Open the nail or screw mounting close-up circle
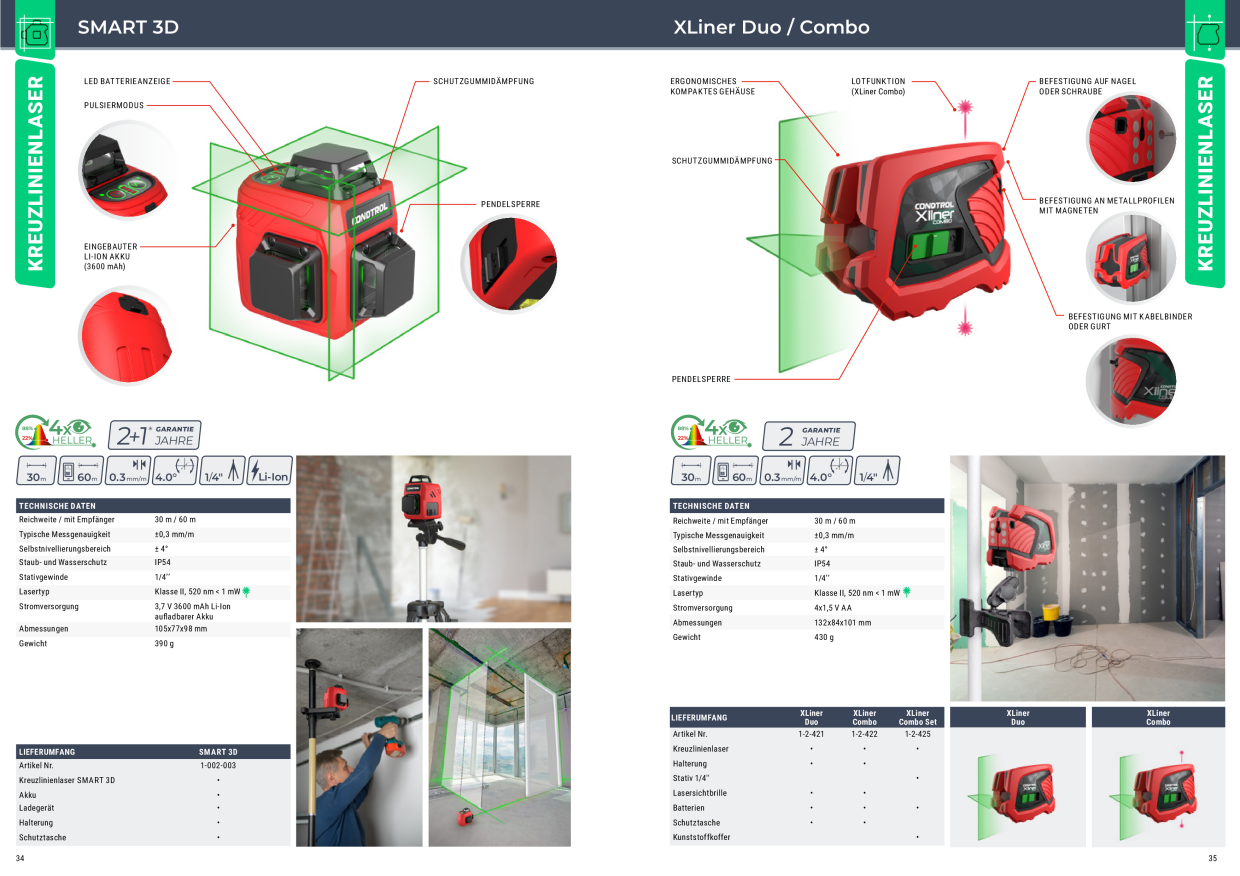Image resolution: width=1240 pixels, height=876 pixels. tap(1130, 140)
